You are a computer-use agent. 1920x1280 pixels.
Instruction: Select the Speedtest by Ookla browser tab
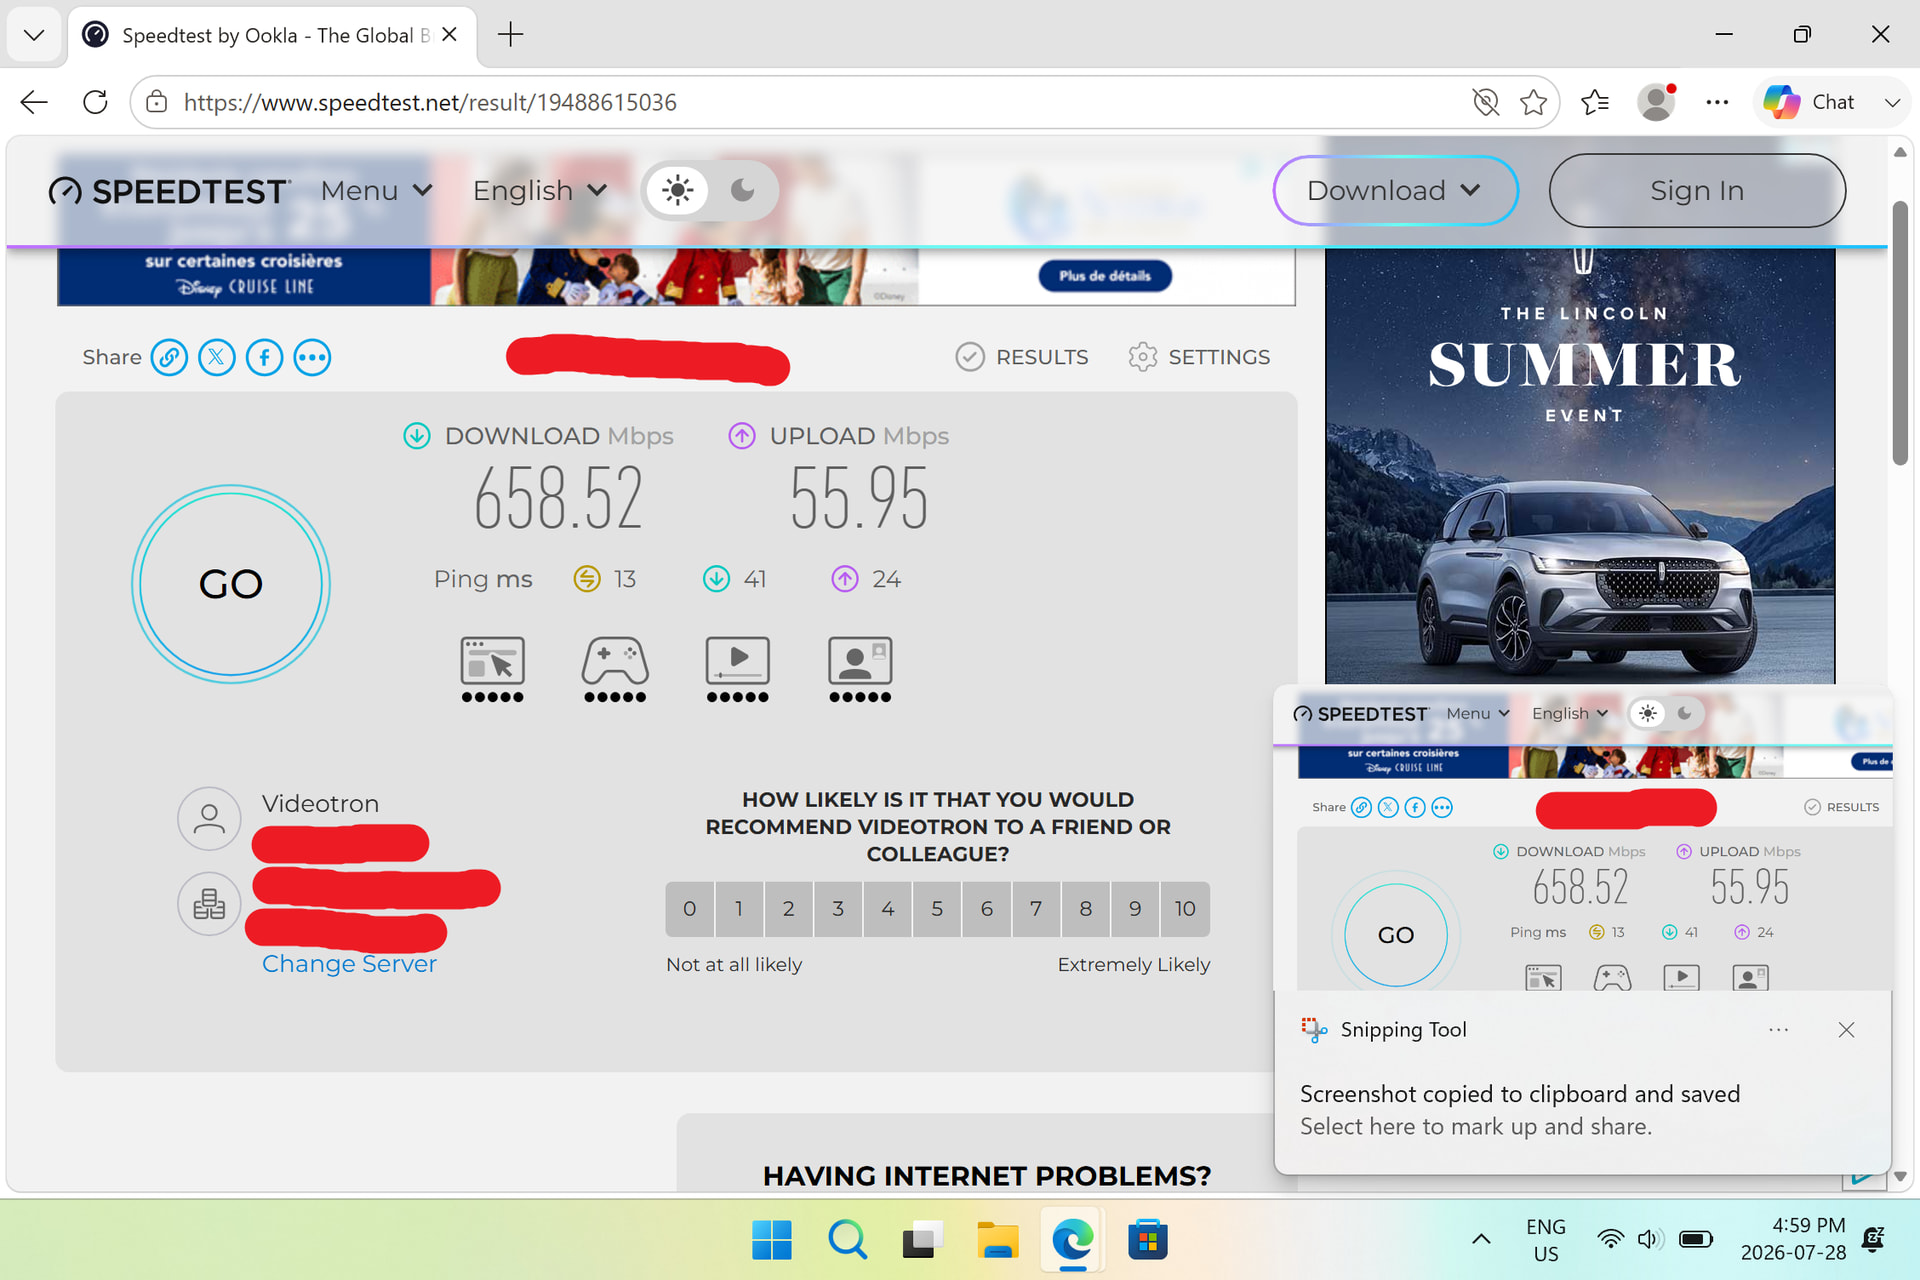[x=272, y=35]
